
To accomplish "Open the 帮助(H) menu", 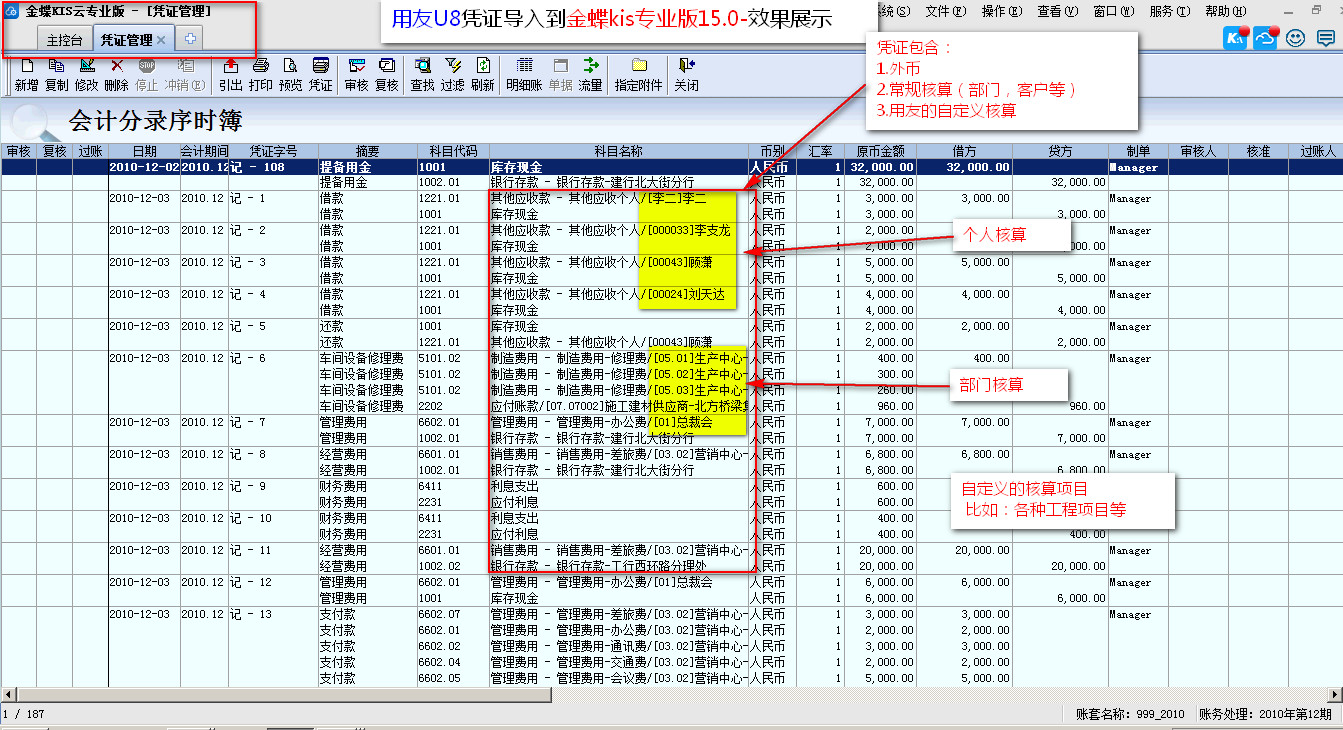I will point(1226,11).
